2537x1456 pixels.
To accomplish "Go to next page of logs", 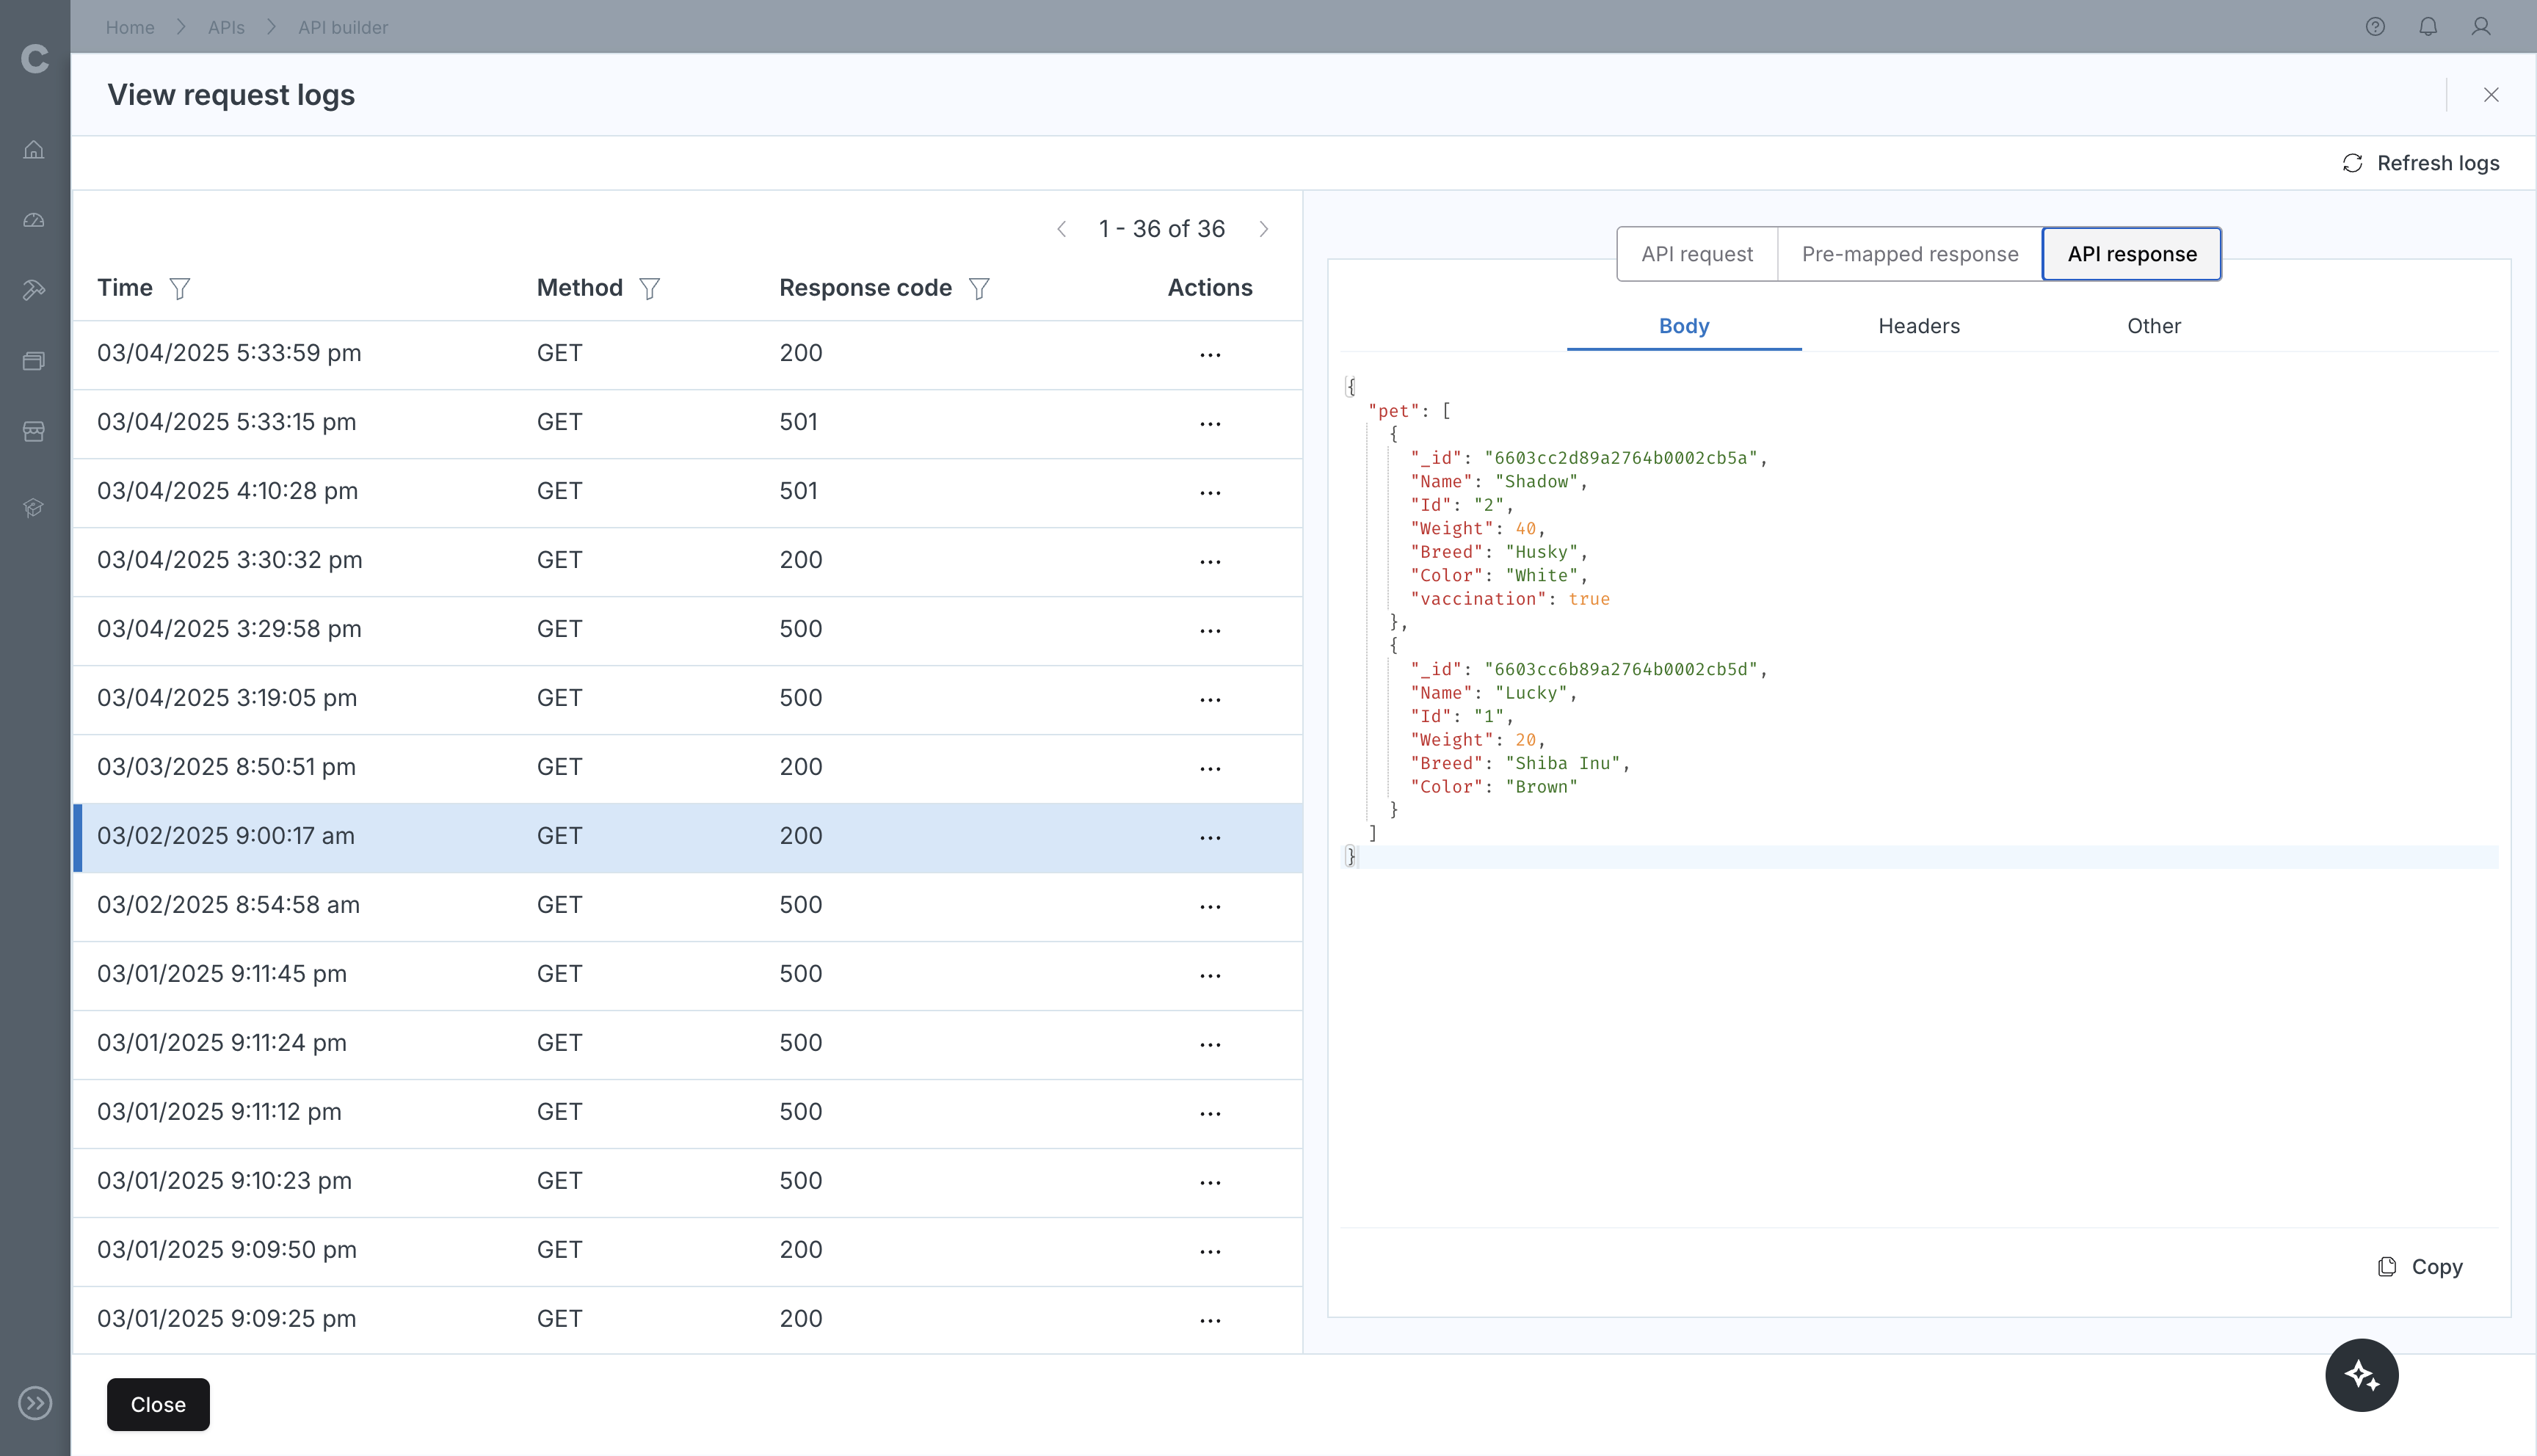I will tap(1264, 229).
